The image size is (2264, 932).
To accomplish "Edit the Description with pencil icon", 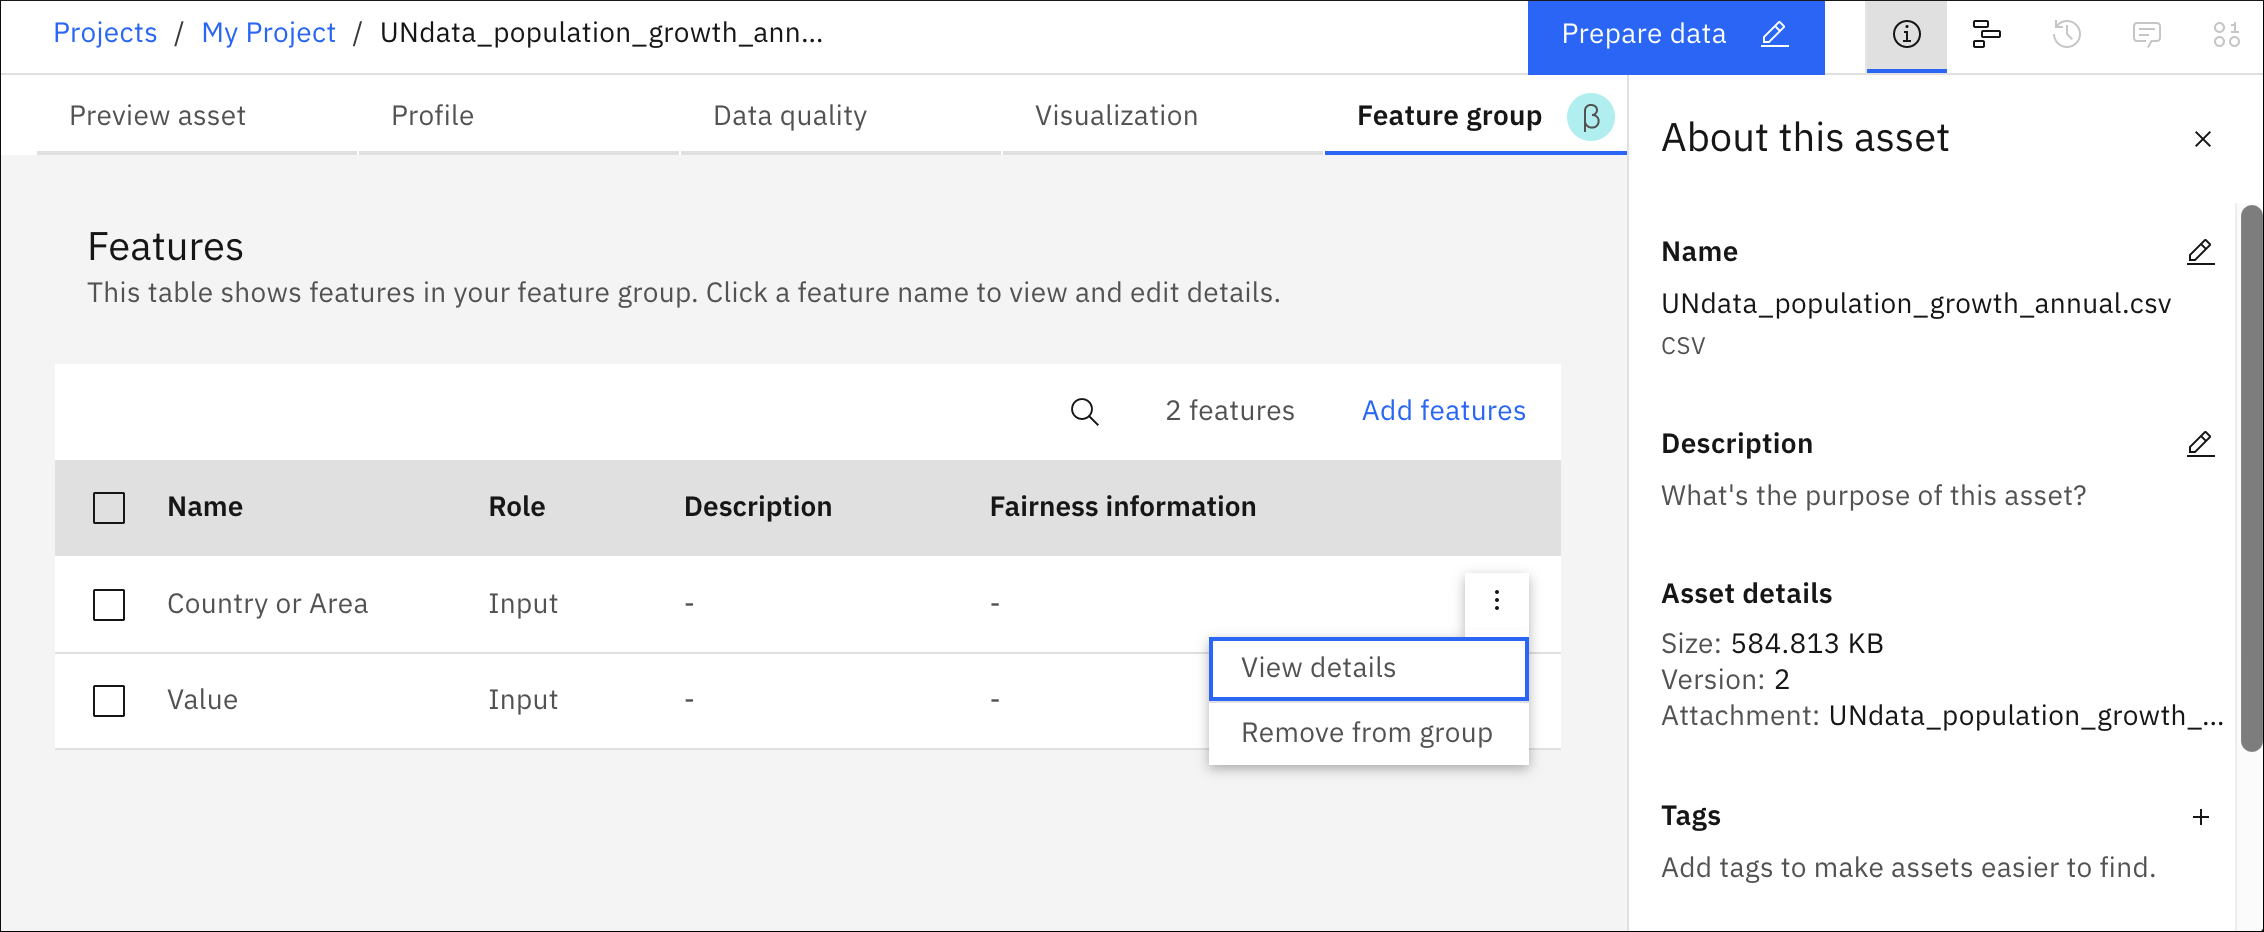I will [x=2200, y=444].
